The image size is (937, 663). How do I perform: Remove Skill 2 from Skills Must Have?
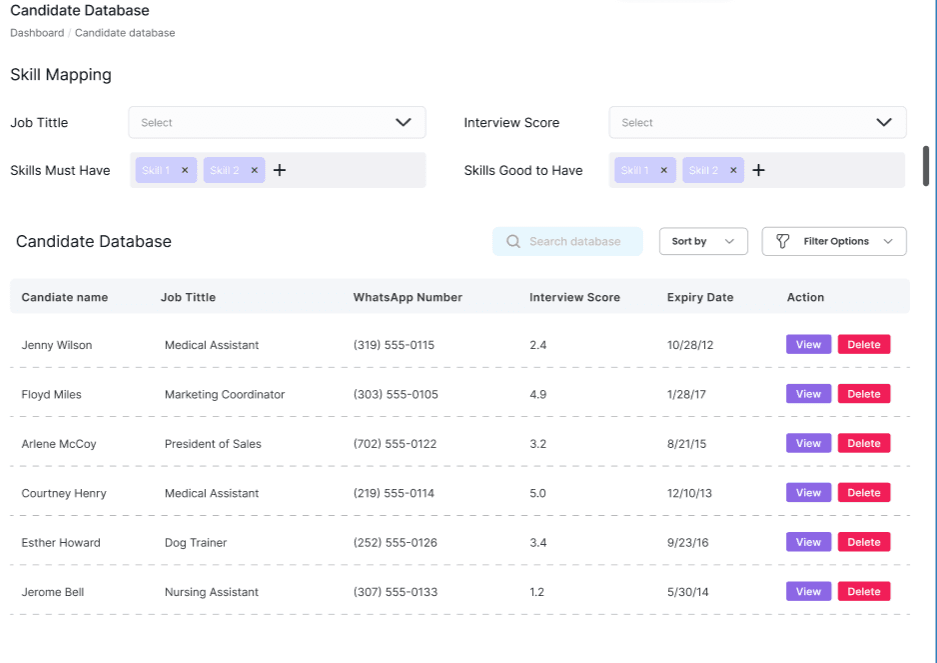[x=254, y=171]
